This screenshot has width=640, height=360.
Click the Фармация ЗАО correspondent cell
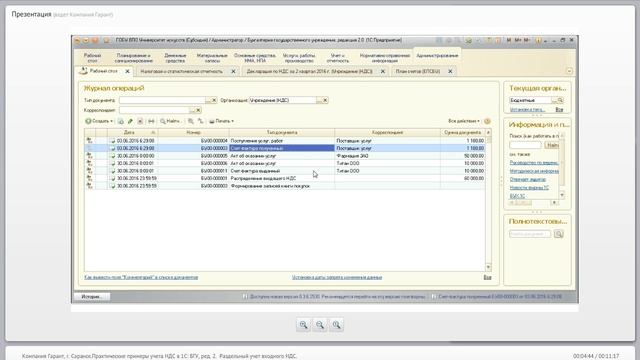tap(387, 156)
